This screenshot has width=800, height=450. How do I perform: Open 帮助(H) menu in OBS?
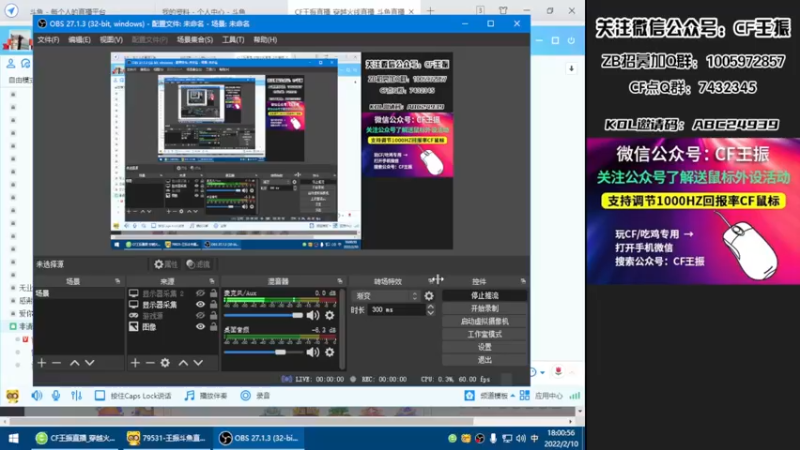[x=265, y=39]
